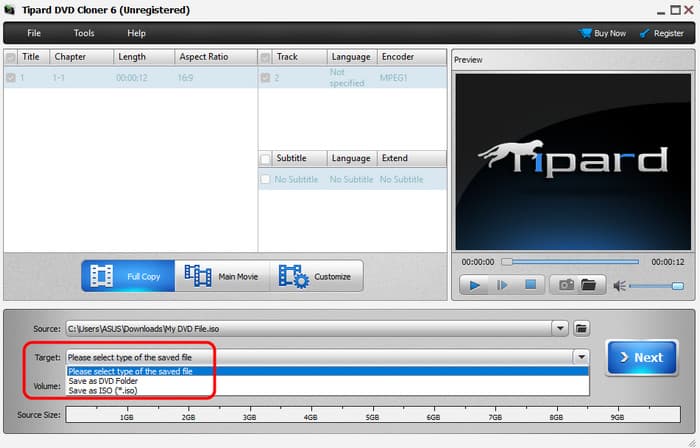Open the Tools menu
This screenshot has height=448, width=700.
[x=84, y=33]
